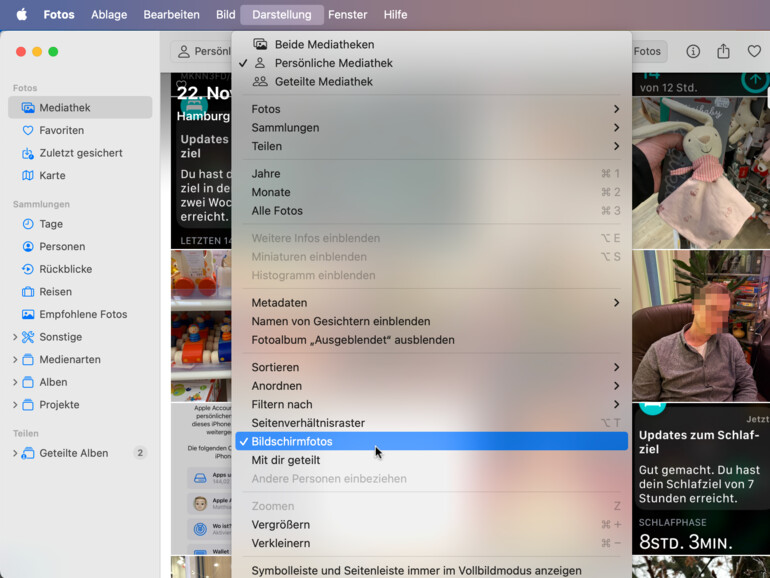Choose Jahre view
This screenshot has width=770, height=578.
(432, 174)
